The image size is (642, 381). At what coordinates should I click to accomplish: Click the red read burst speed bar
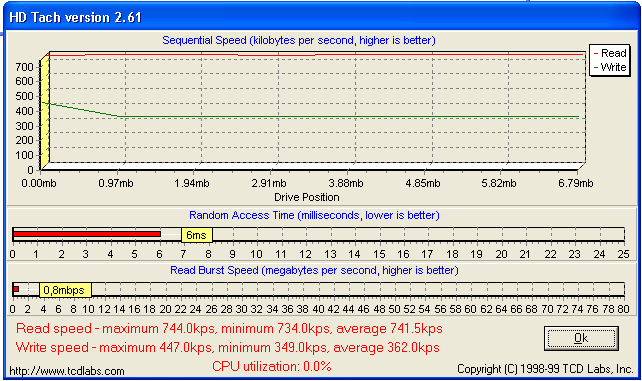click(x=16, y=289)
